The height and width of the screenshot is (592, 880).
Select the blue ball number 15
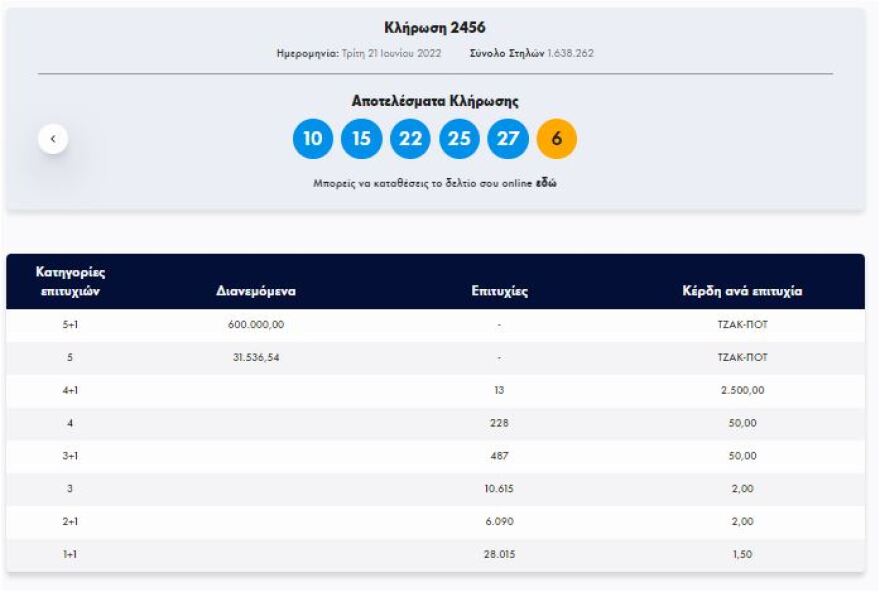click(361, 139)
